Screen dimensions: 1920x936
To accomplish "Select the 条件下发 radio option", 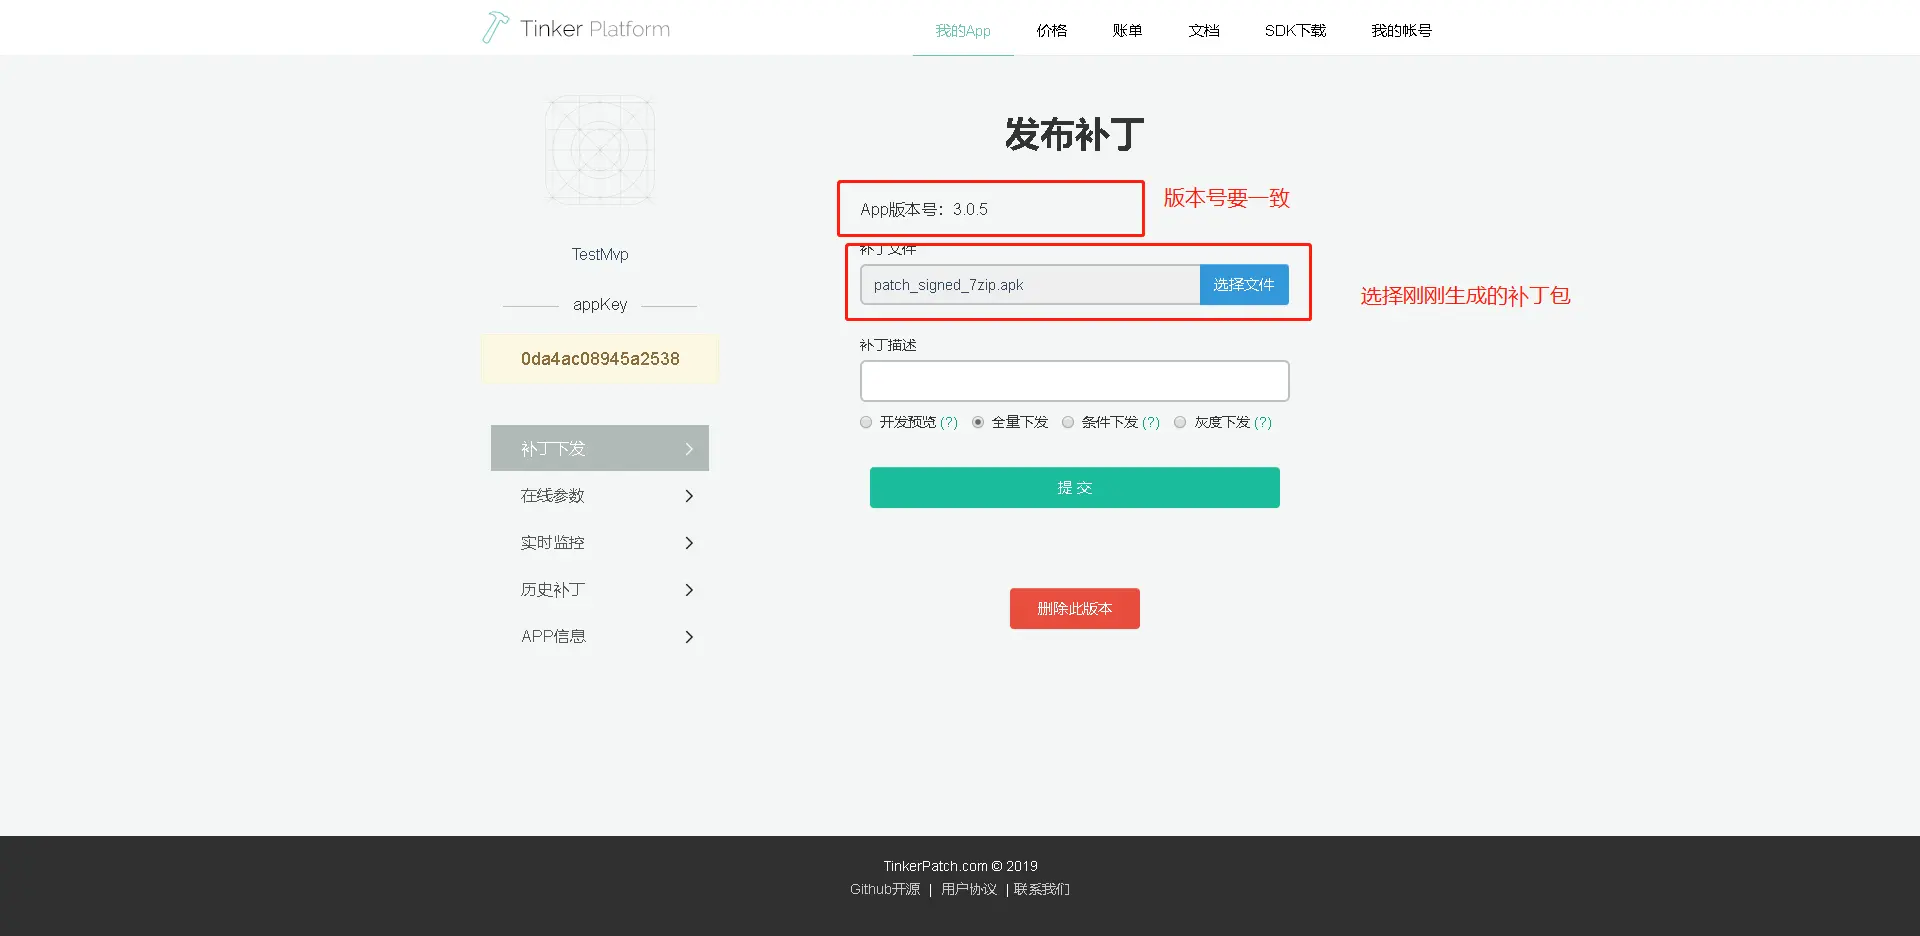I will (1068, 422).
